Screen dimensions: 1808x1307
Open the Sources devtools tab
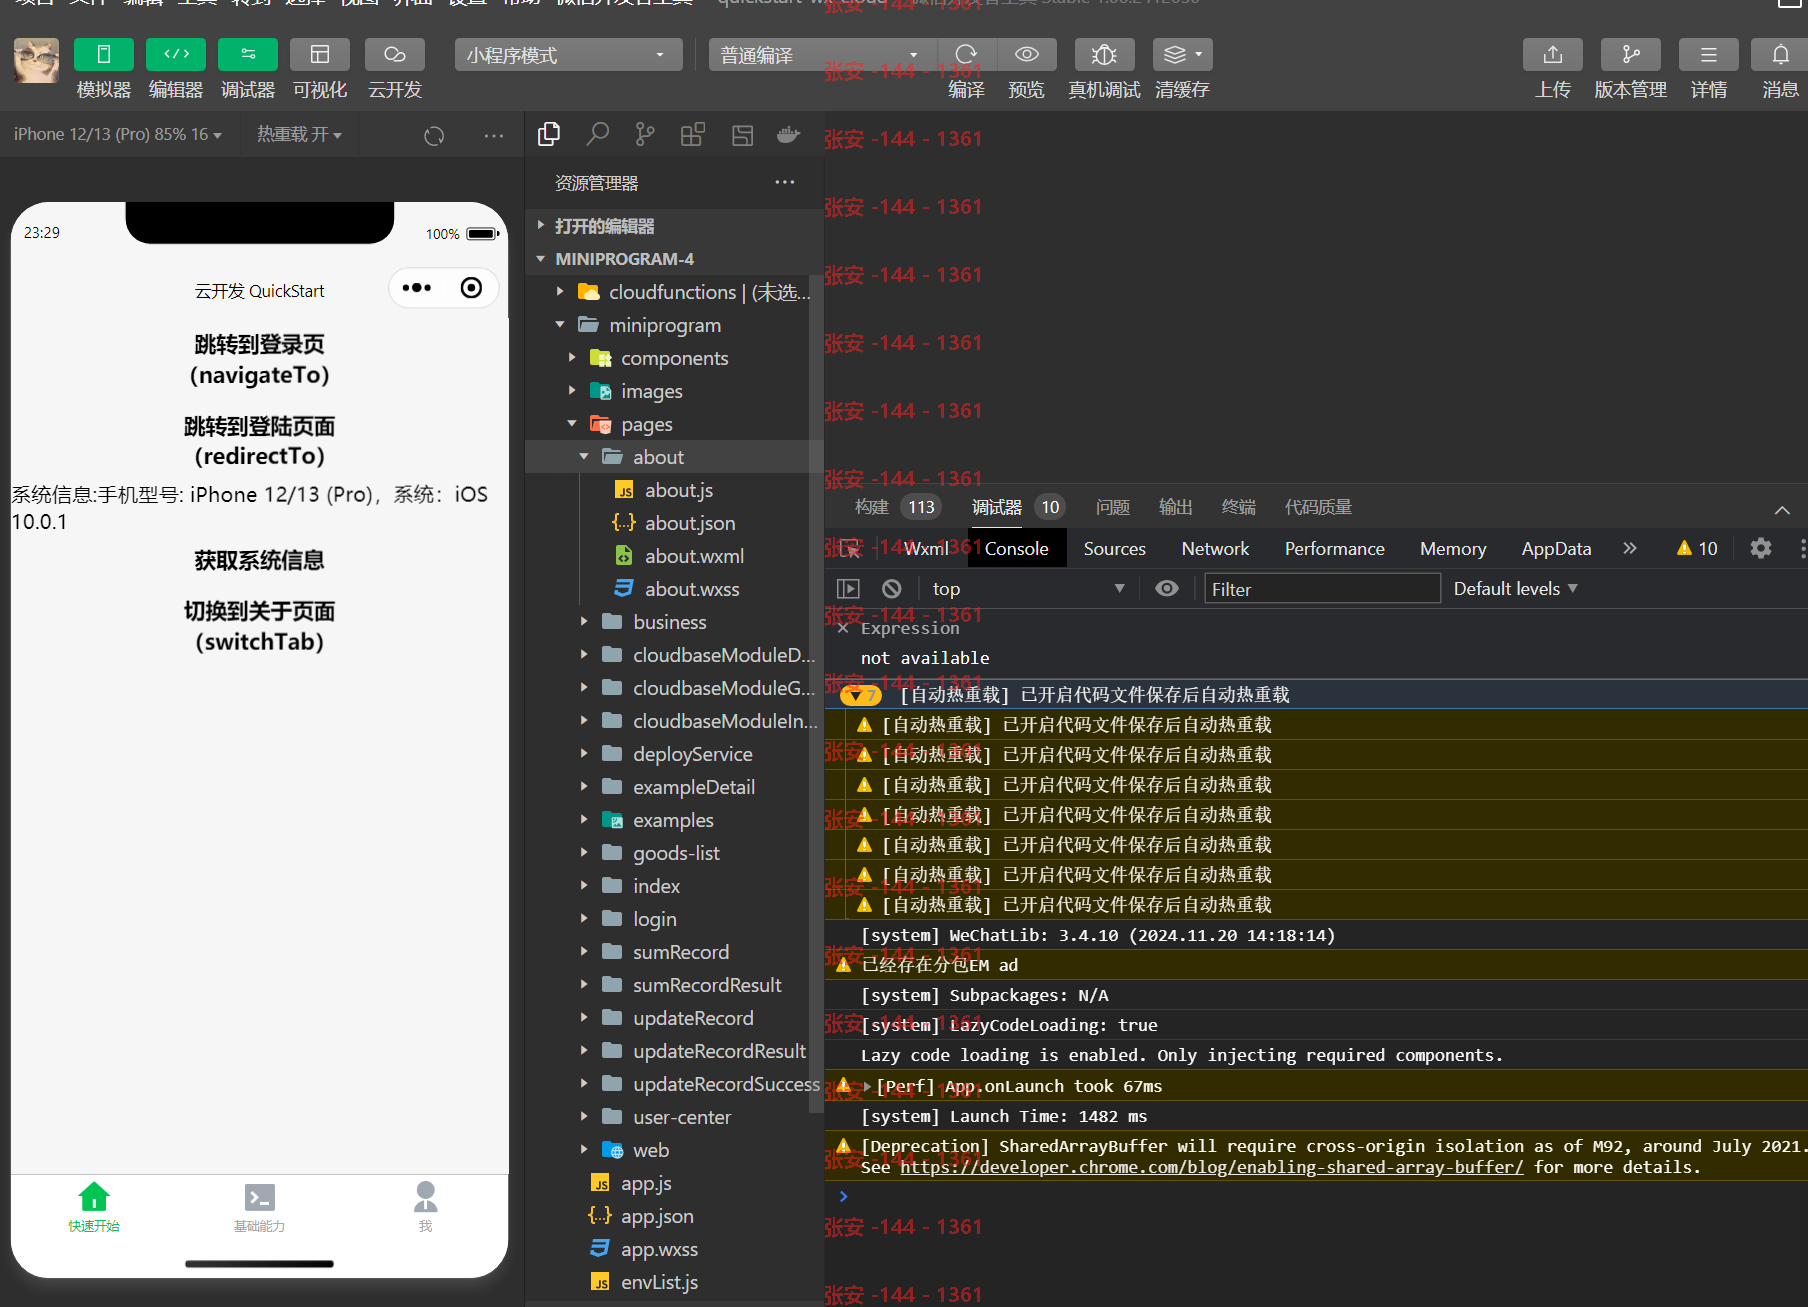1115,548
